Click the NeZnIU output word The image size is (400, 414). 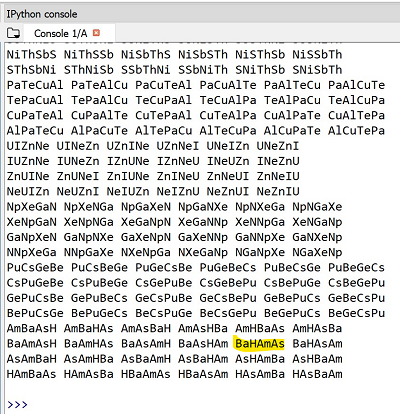pyautogui.click(x=278, y=192)
